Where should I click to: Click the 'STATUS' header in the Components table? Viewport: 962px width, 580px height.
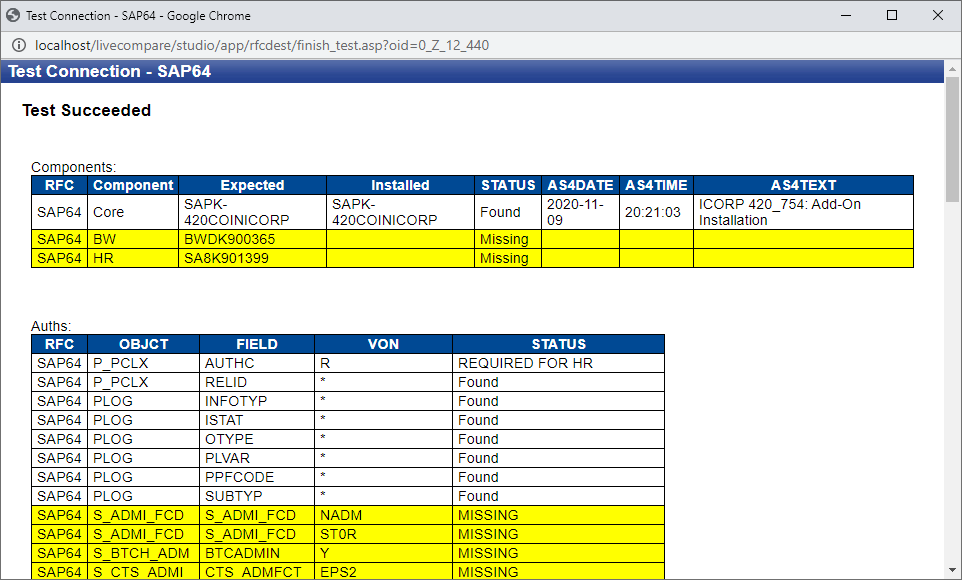pyautogui.click(x=508, y=185)
